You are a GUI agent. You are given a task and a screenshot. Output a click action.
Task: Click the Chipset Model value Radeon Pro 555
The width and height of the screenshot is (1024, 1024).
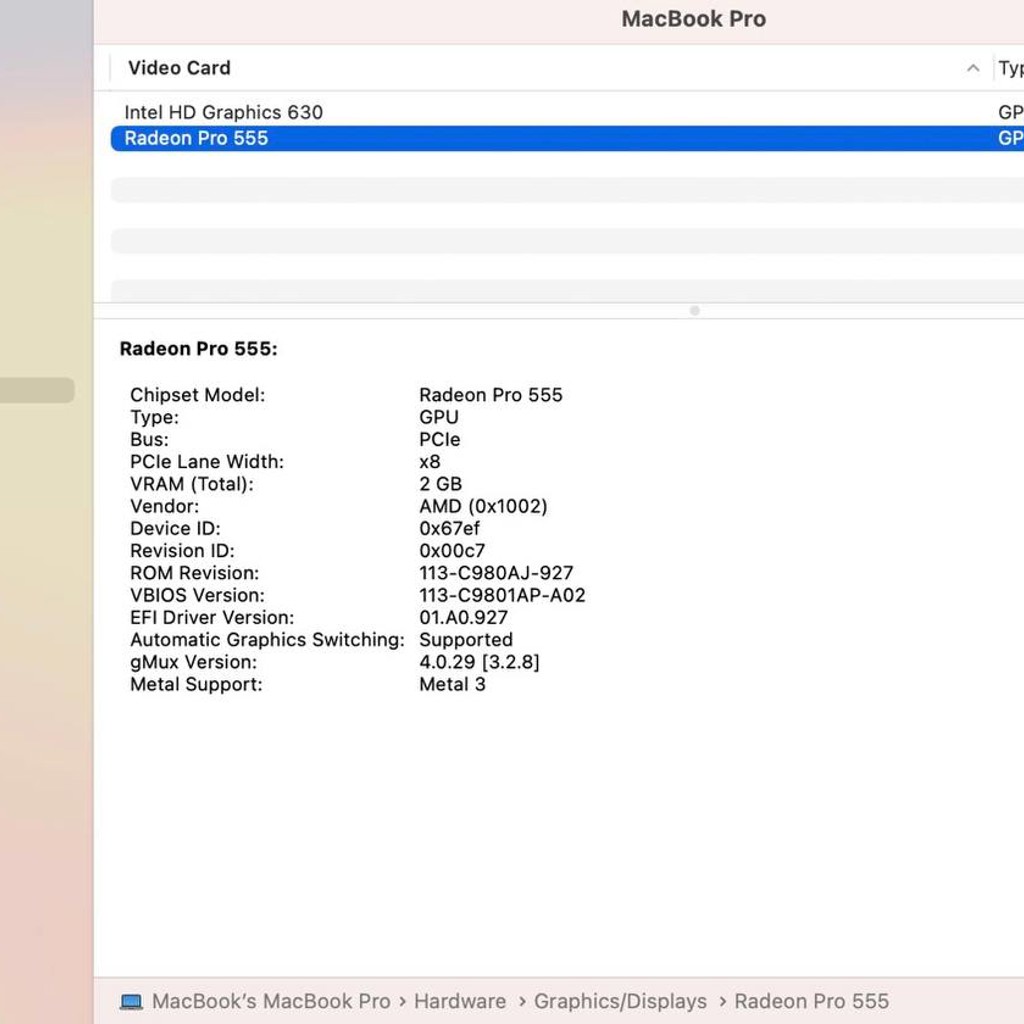pyautogui.click(x=490, y=395)
